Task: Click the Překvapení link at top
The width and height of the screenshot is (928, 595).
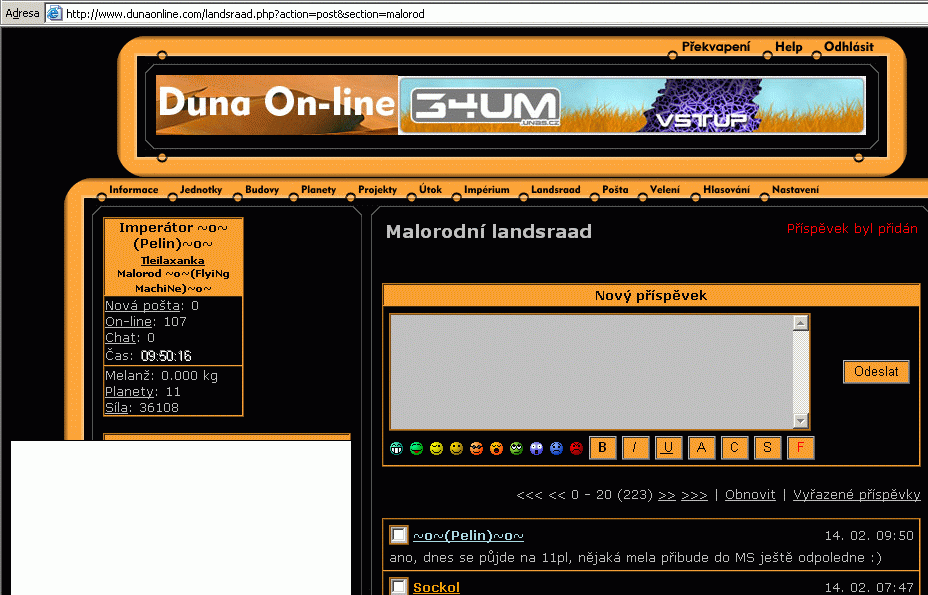Action: pyautogui.click(x=716, y=47)
